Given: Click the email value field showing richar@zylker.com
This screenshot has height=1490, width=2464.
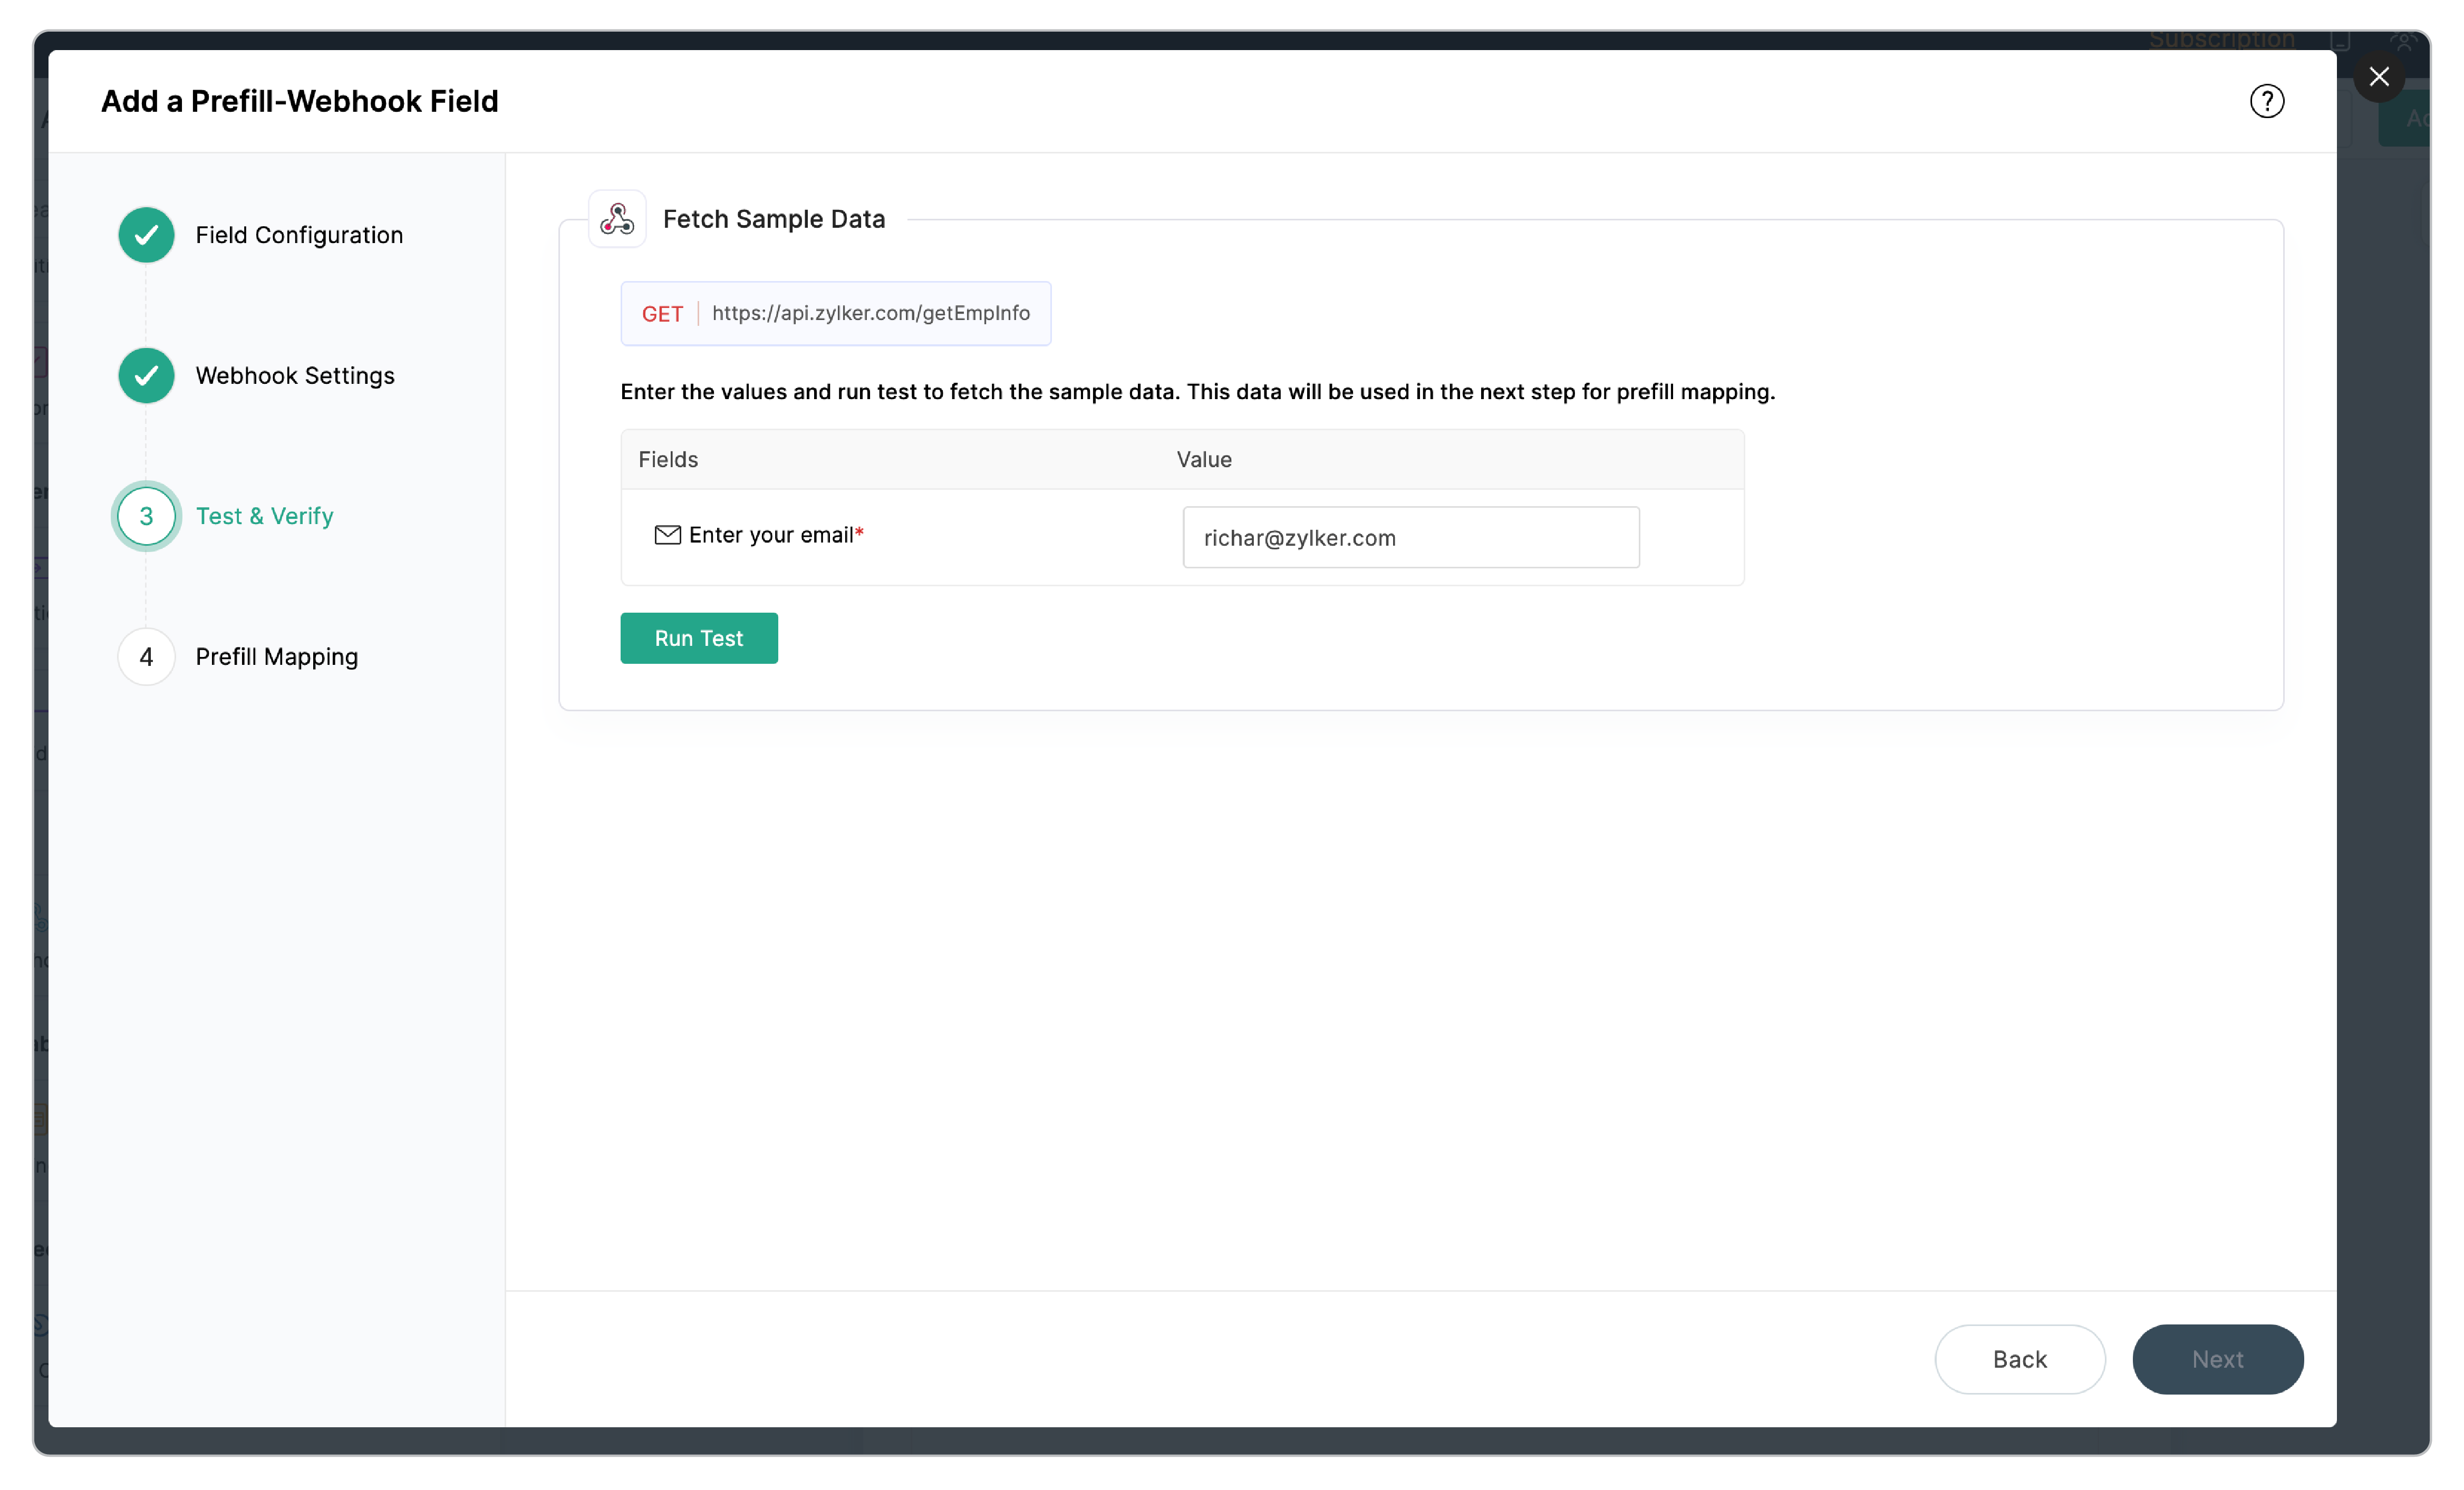Looking at the screenshot, I should coord(1410,537).
